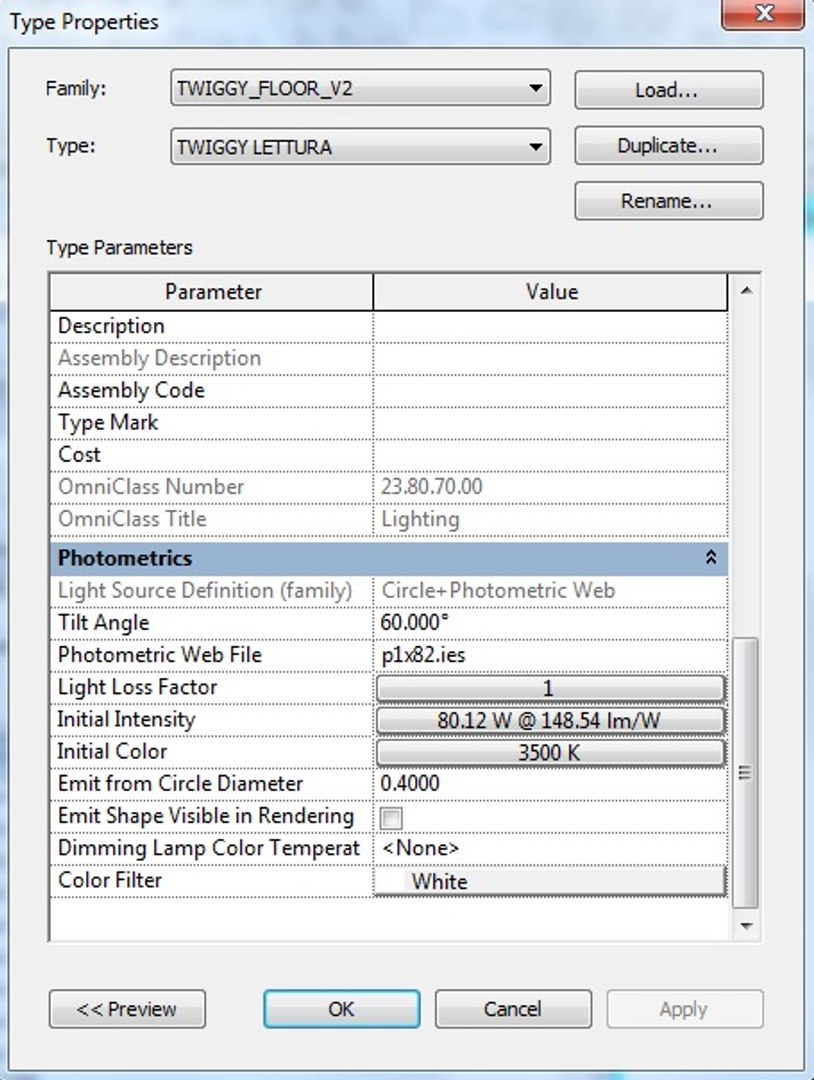Click the Light Loss Factor label
Viewport: 814px width, 1080px height.
137,687
